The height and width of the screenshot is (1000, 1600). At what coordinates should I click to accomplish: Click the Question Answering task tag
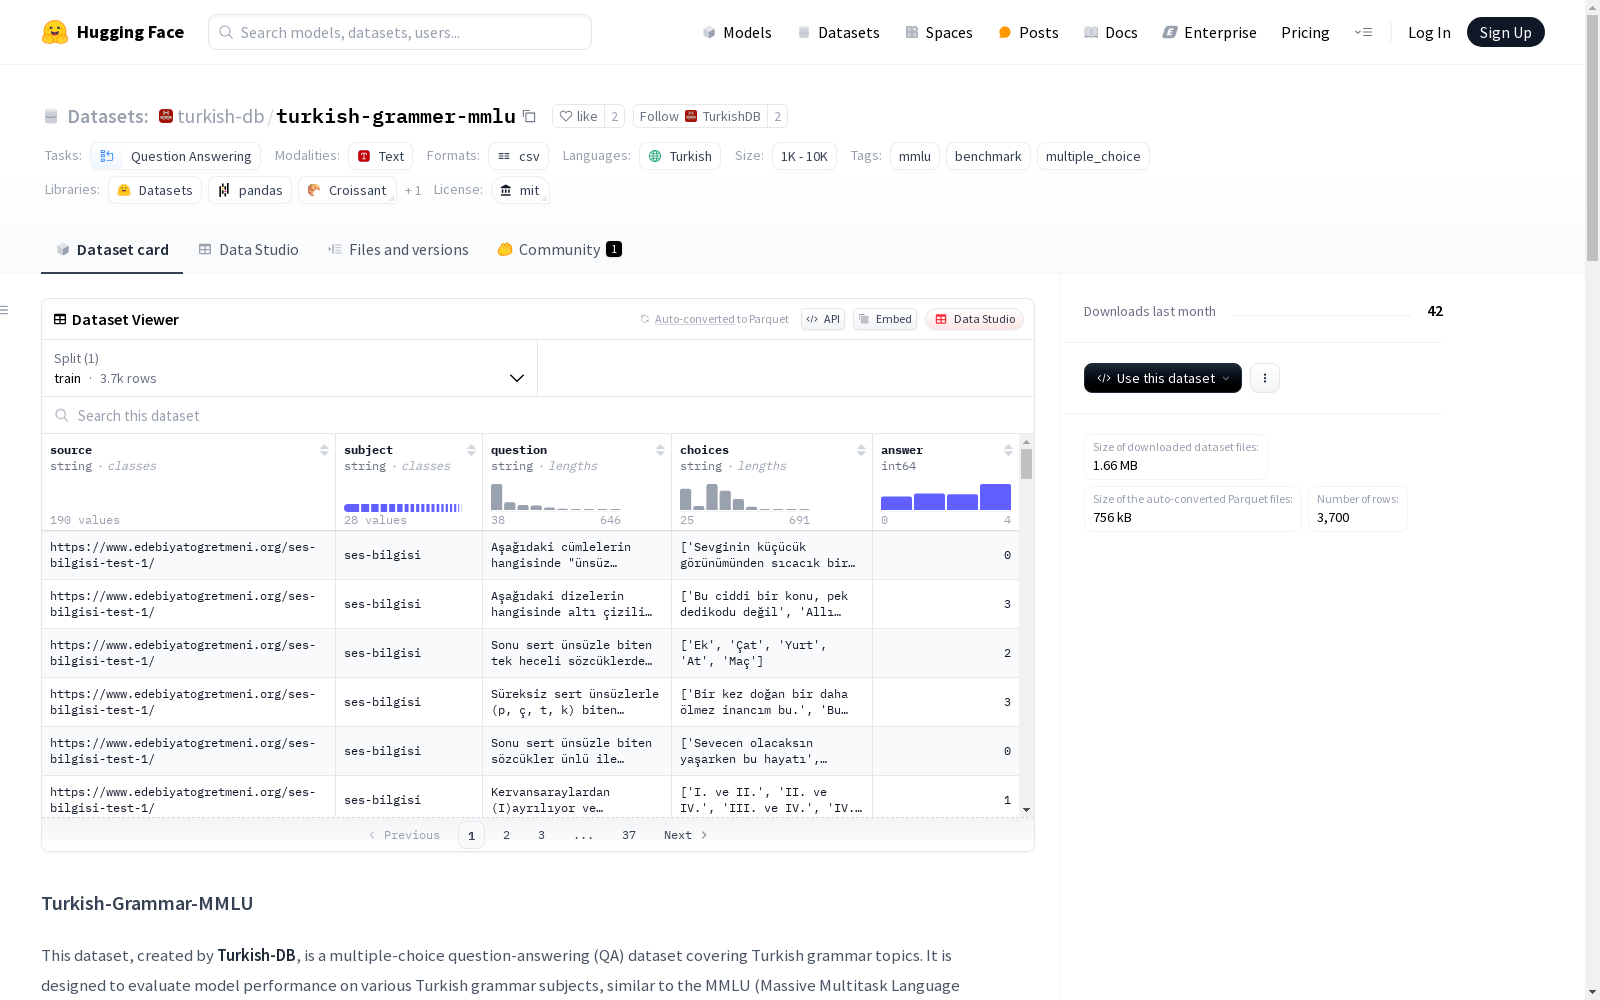tap(175, 156)
